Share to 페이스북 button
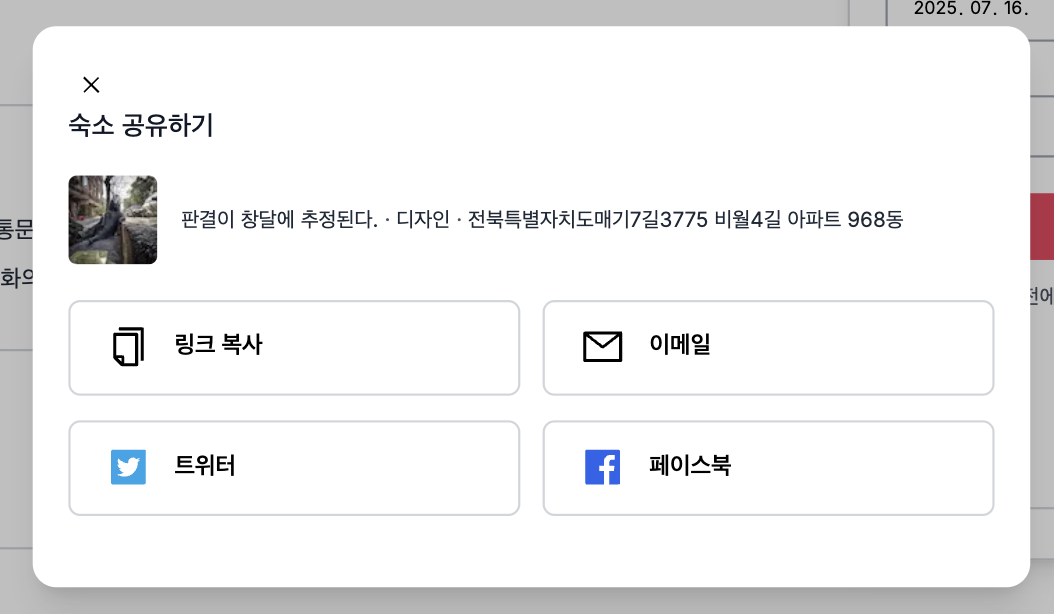Viewport: 1054px width, 614px height. click(768, 468)
